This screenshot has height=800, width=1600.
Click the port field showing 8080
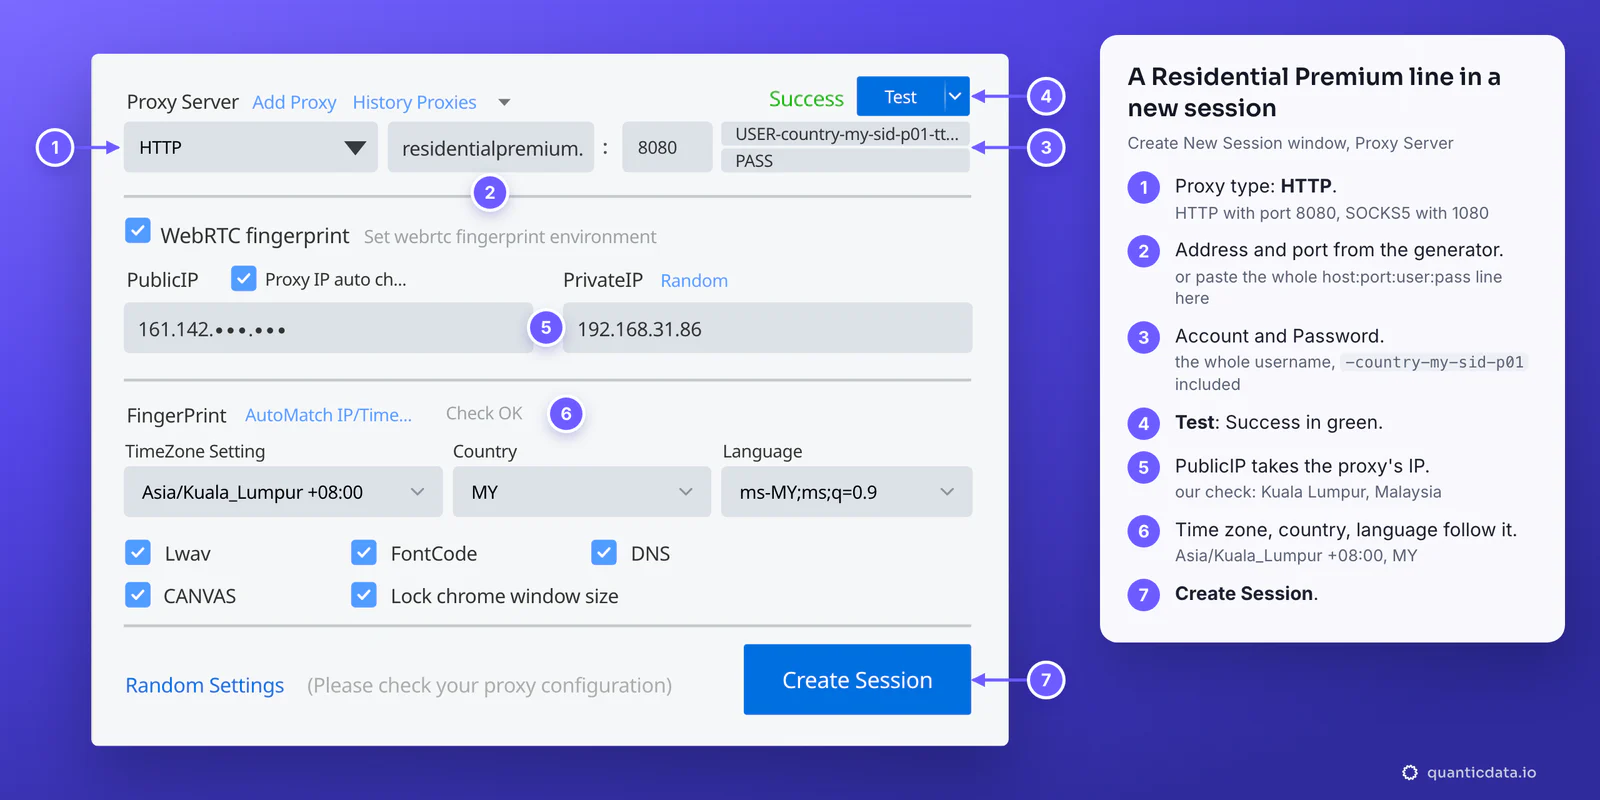666,147
